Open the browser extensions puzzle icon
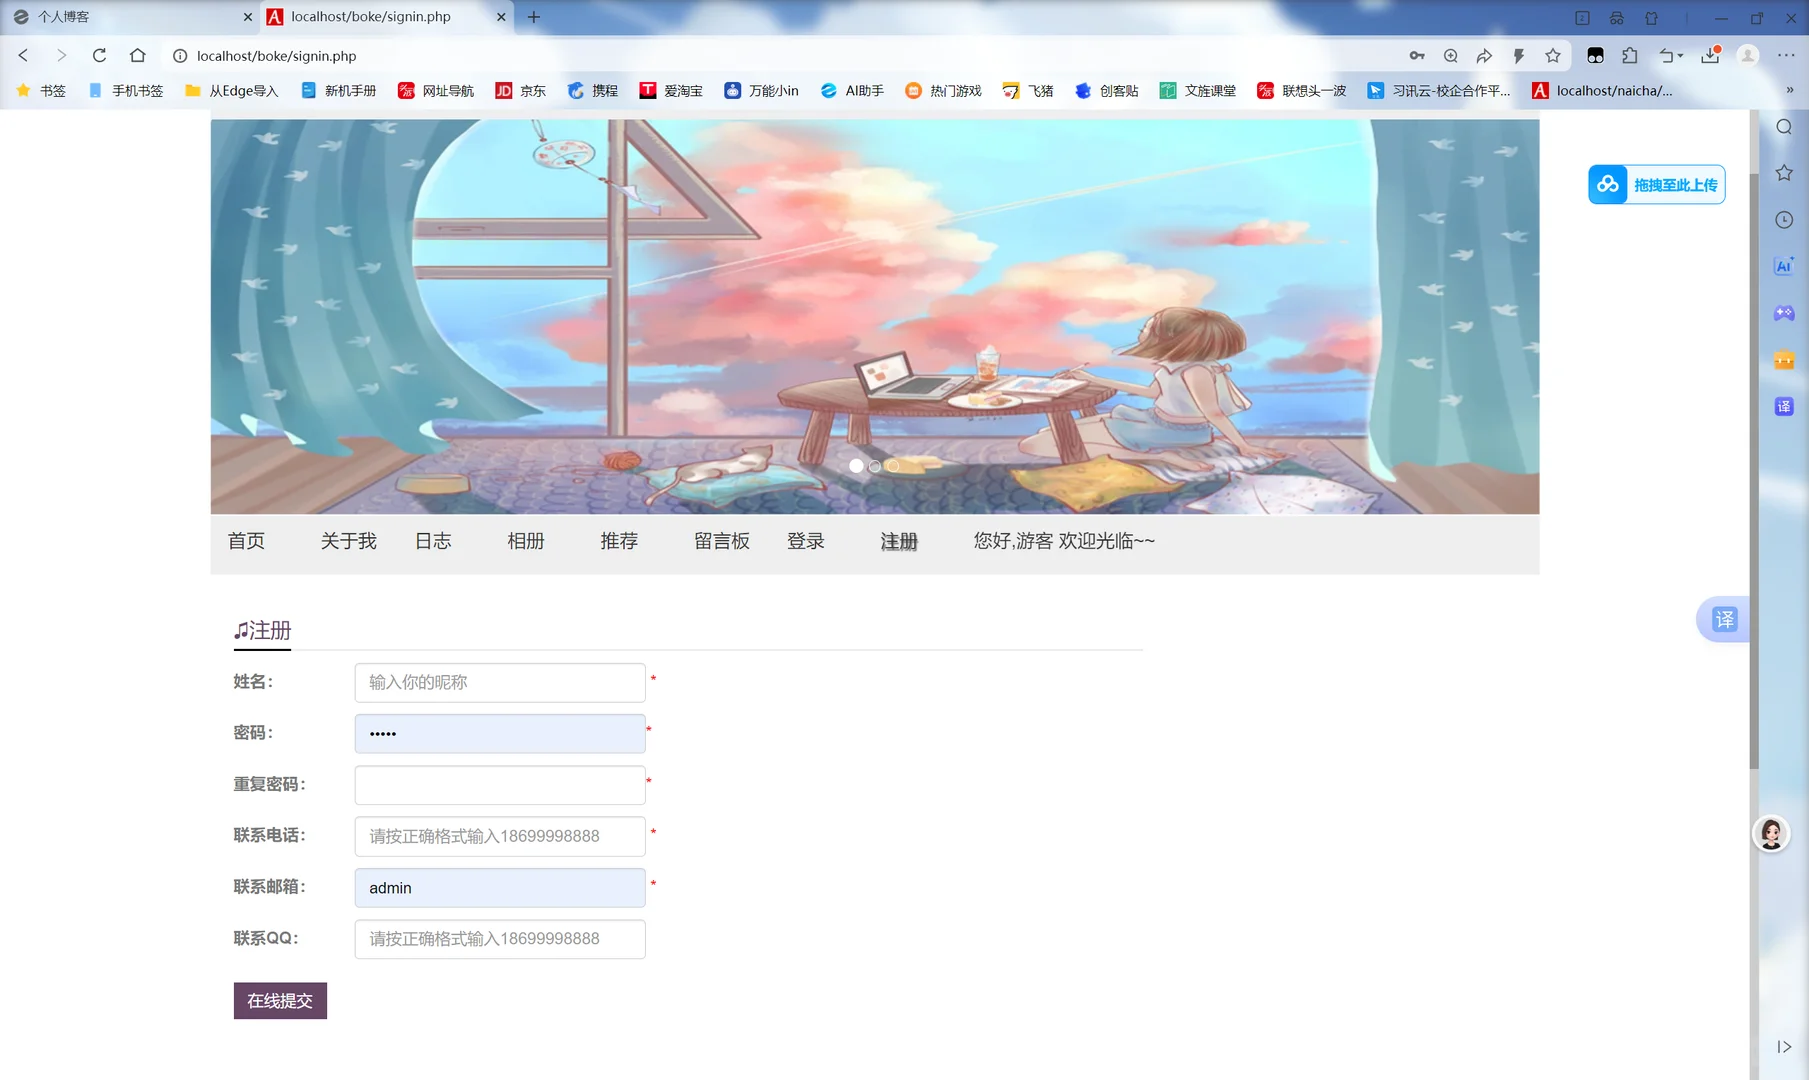Viewport: 1809px width, 1080px height. click(x=1630, y=56)
